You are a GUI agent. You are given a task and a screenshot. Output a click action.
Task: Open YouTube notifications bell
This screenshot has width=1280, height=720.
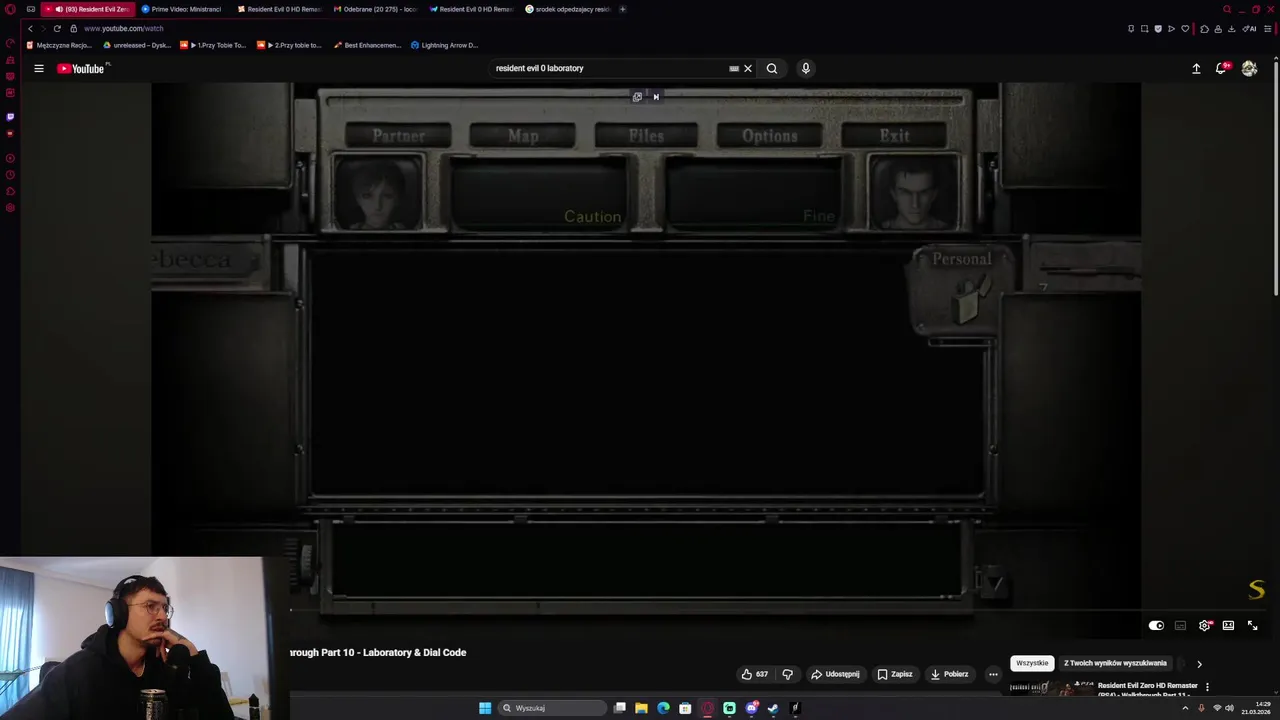[1222, 68]
